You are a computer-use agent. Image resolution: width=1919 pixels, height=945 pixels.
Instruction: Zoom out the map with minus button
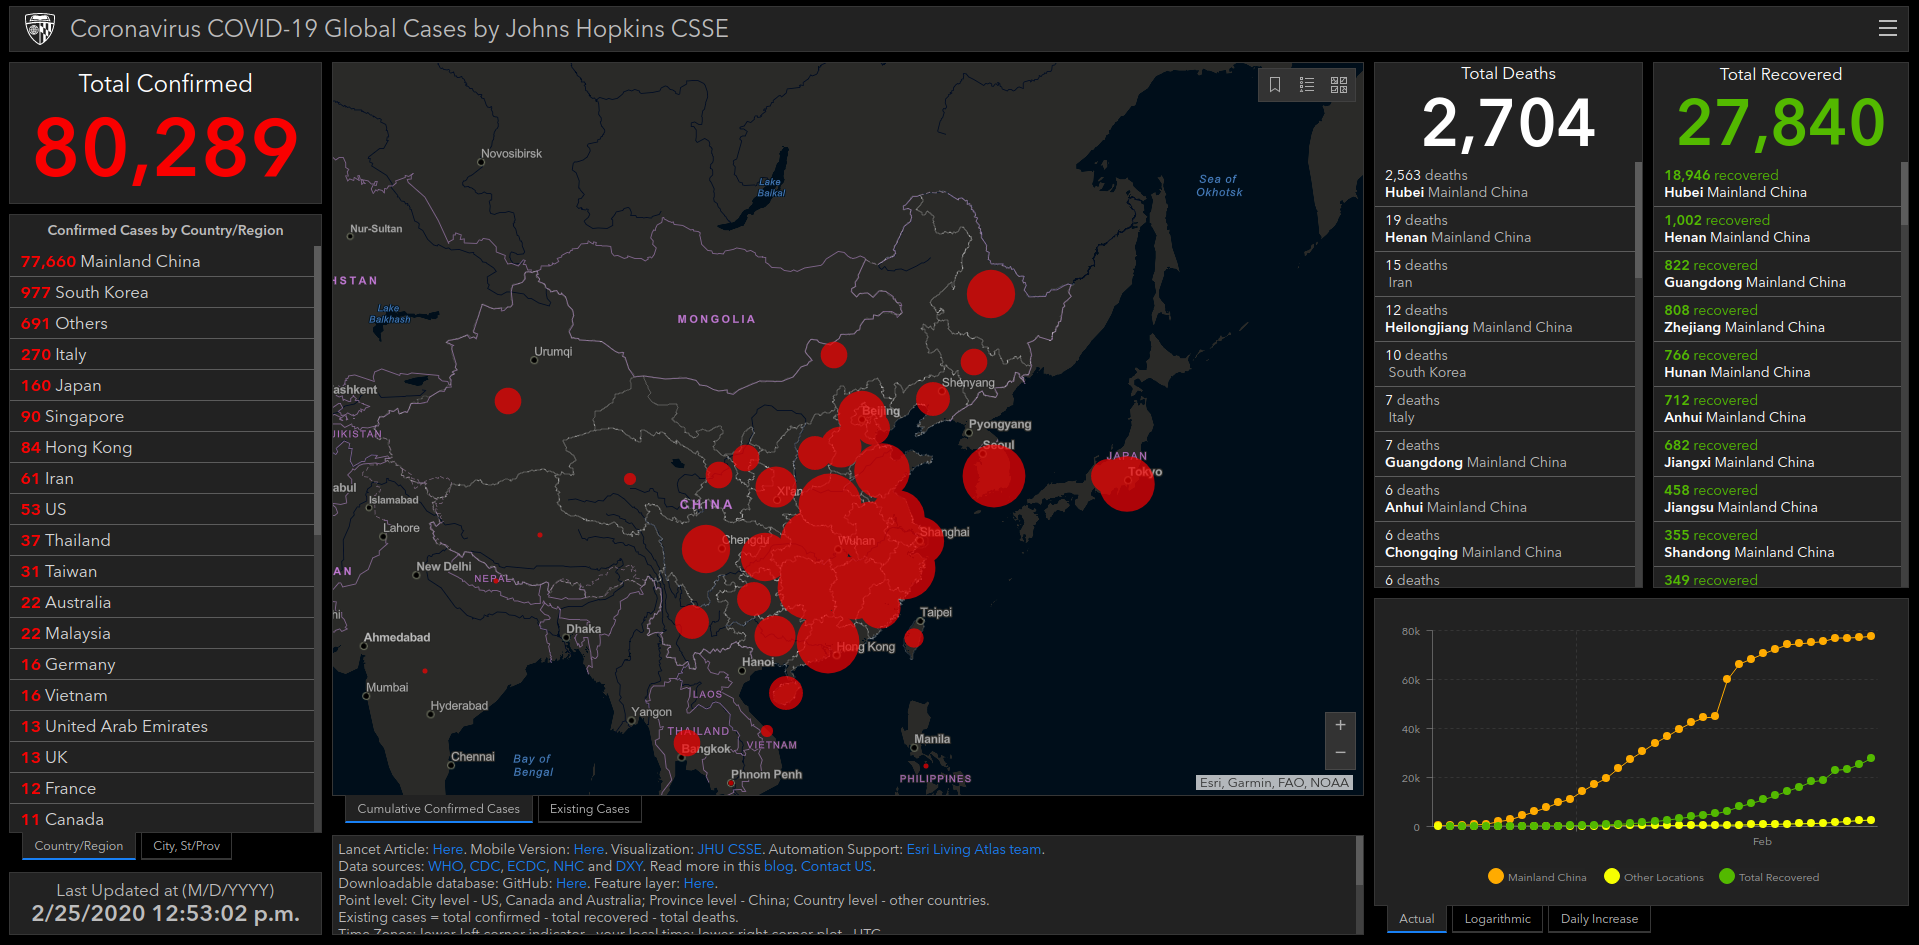(1340, 753)
